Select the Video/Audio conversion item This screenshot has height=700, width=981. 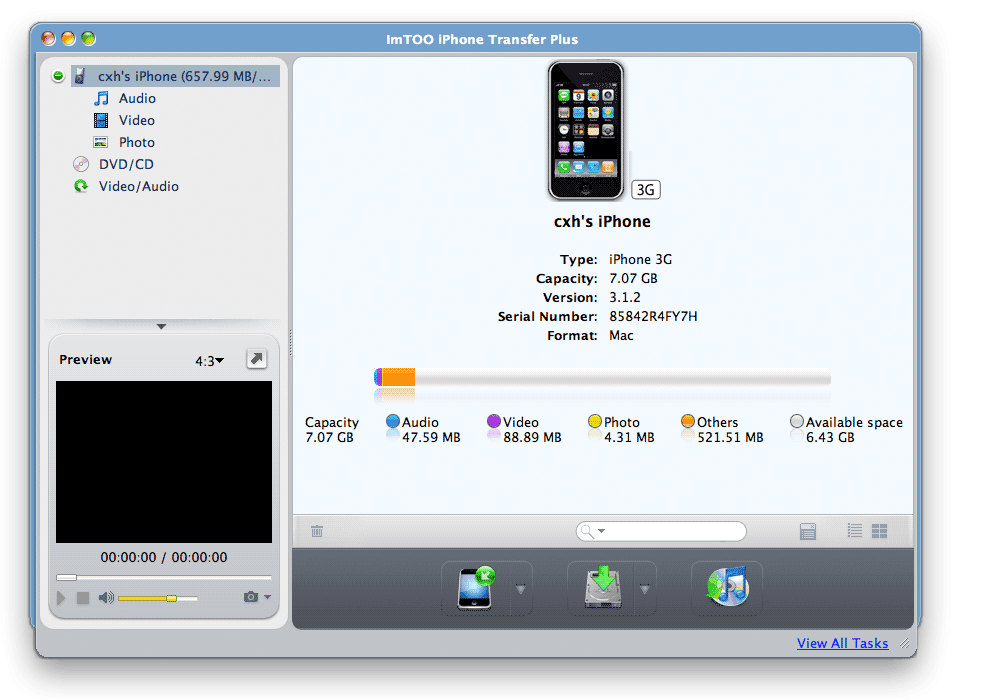point(138,186)
